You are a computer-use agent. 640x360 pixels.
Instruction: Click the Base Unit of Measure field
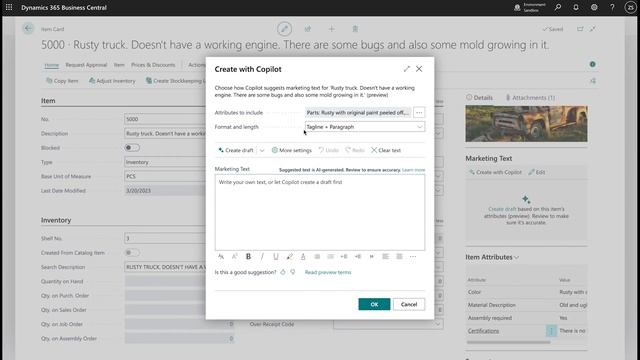[165, 176]
